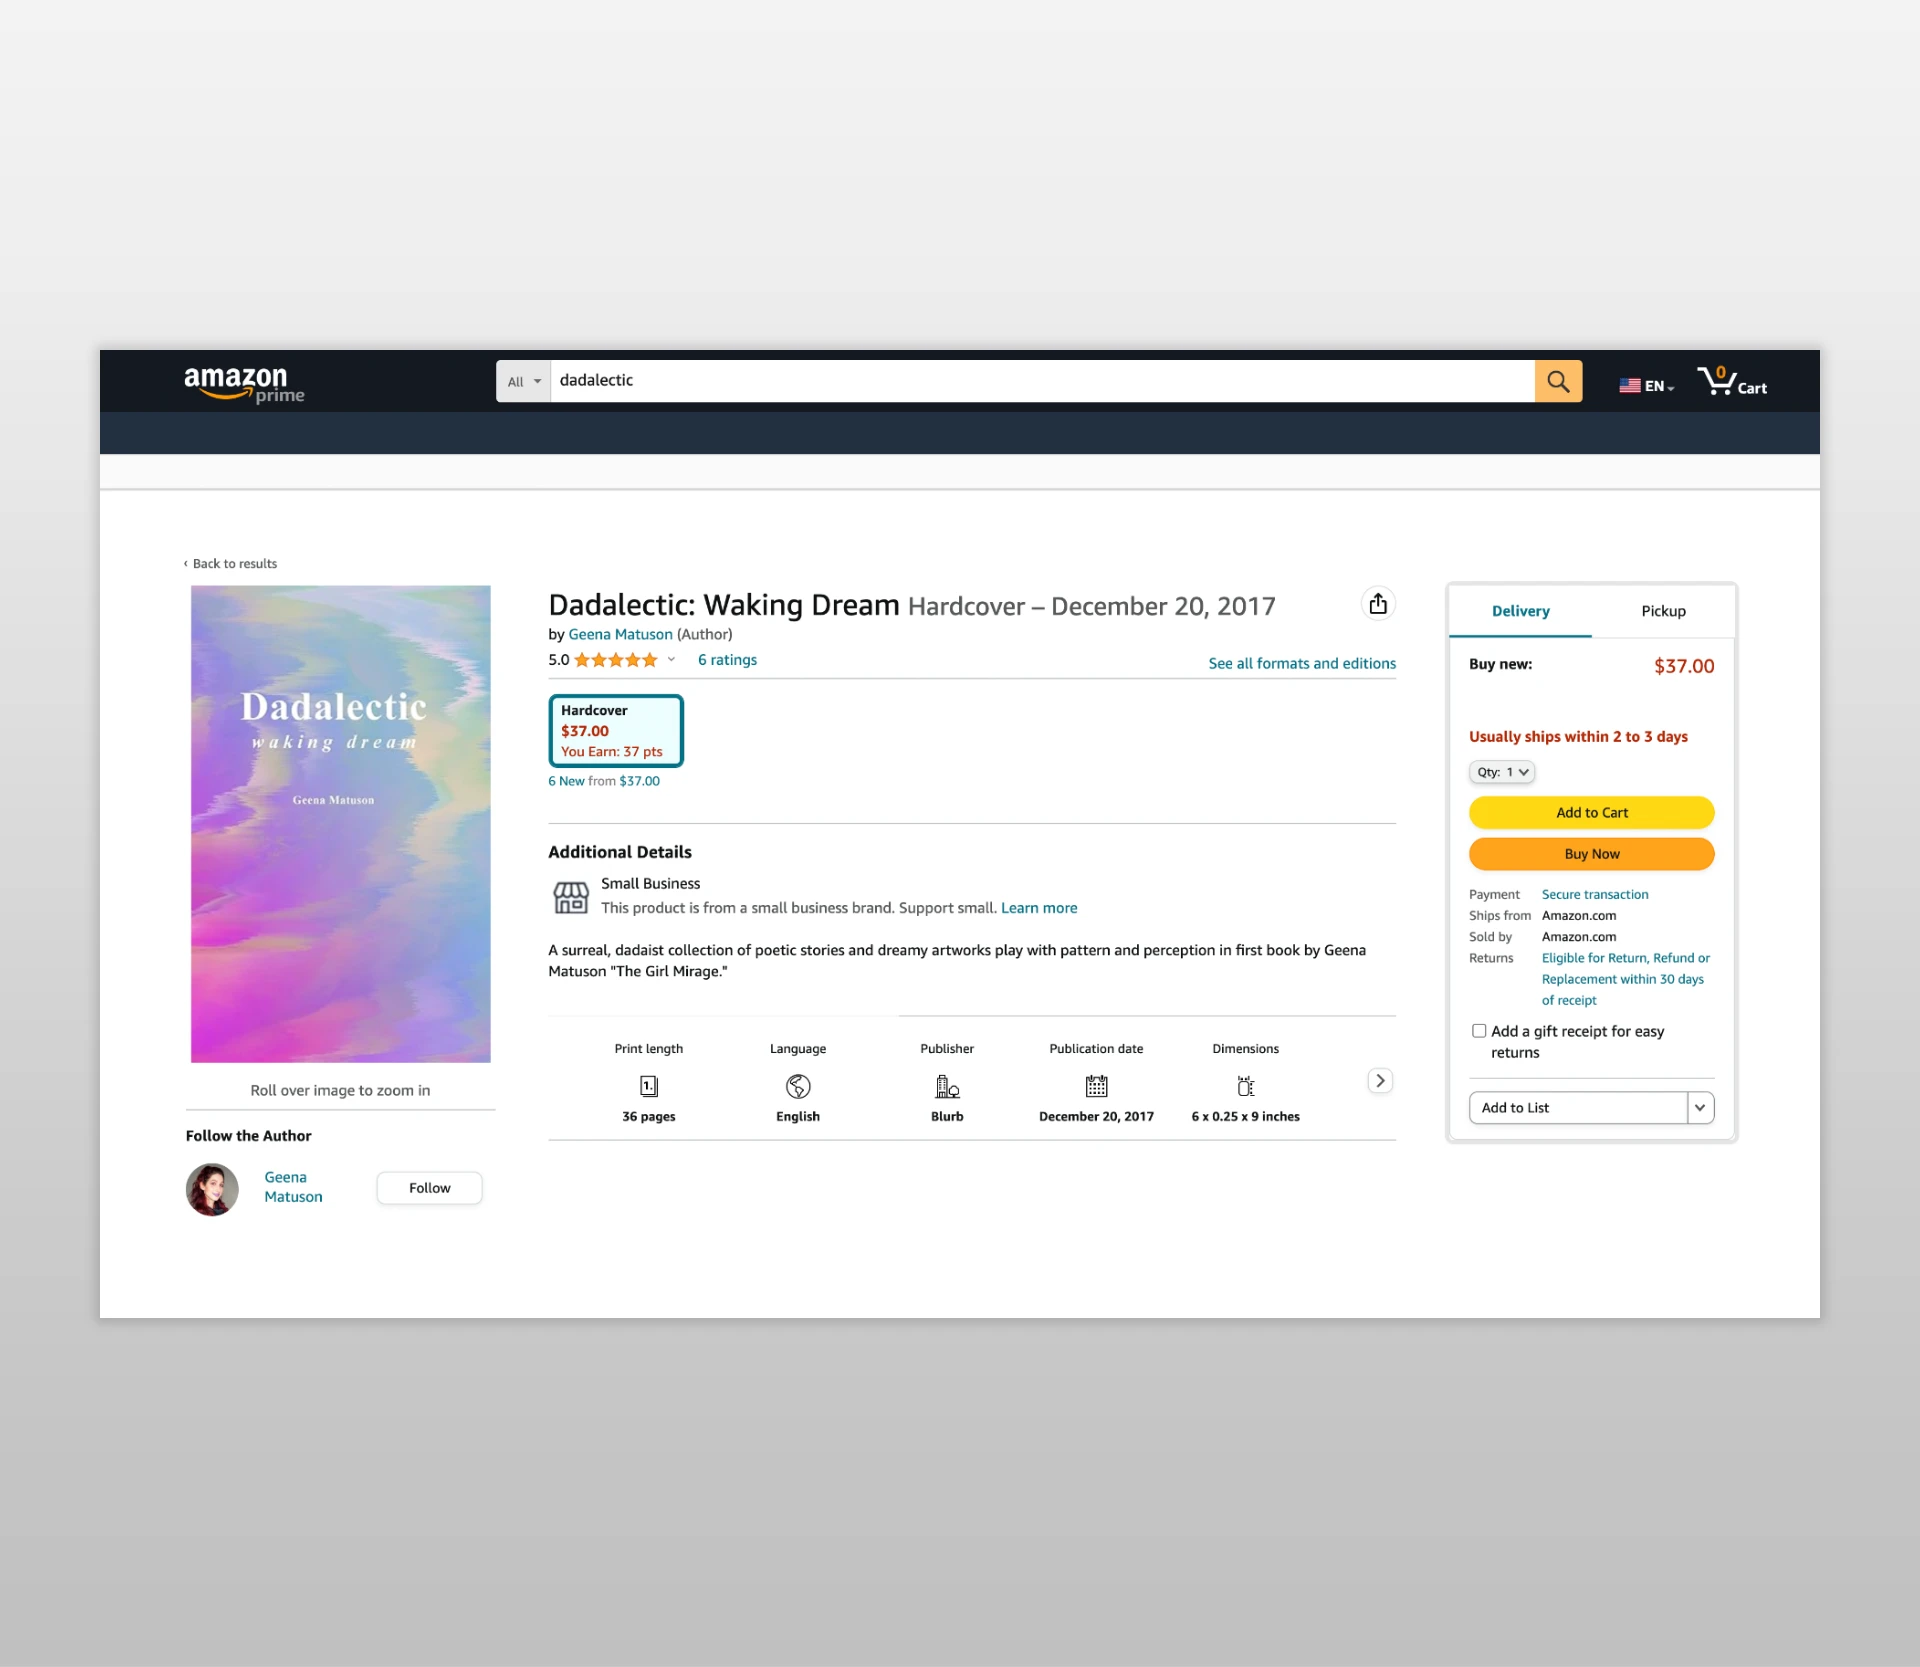The width and height of the screenshot is (1920, 1667).
Task: Open the Qty quantity dropdown
Action: [x=1502, y=772]
